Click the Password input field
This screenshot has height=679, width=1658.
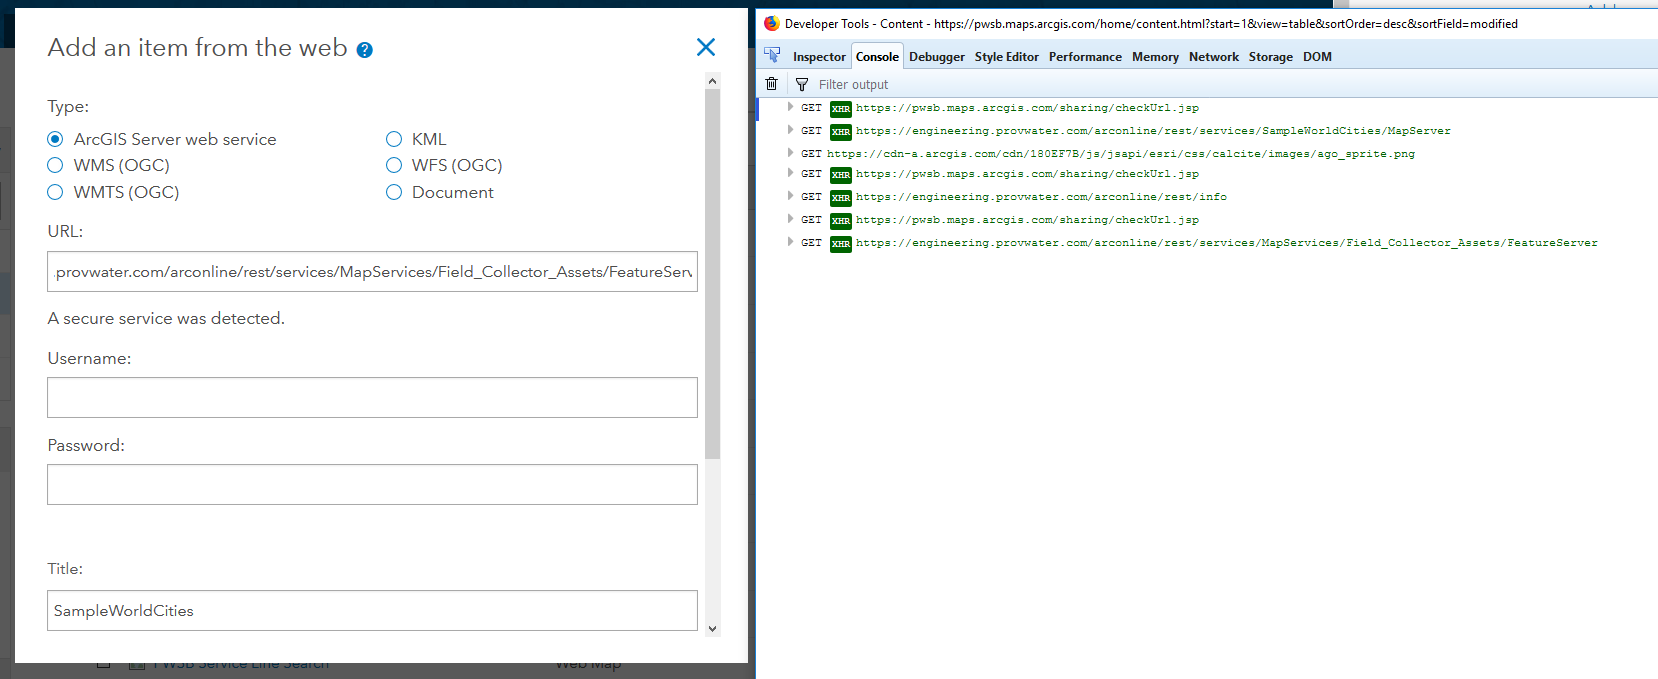tap(372, 484)
